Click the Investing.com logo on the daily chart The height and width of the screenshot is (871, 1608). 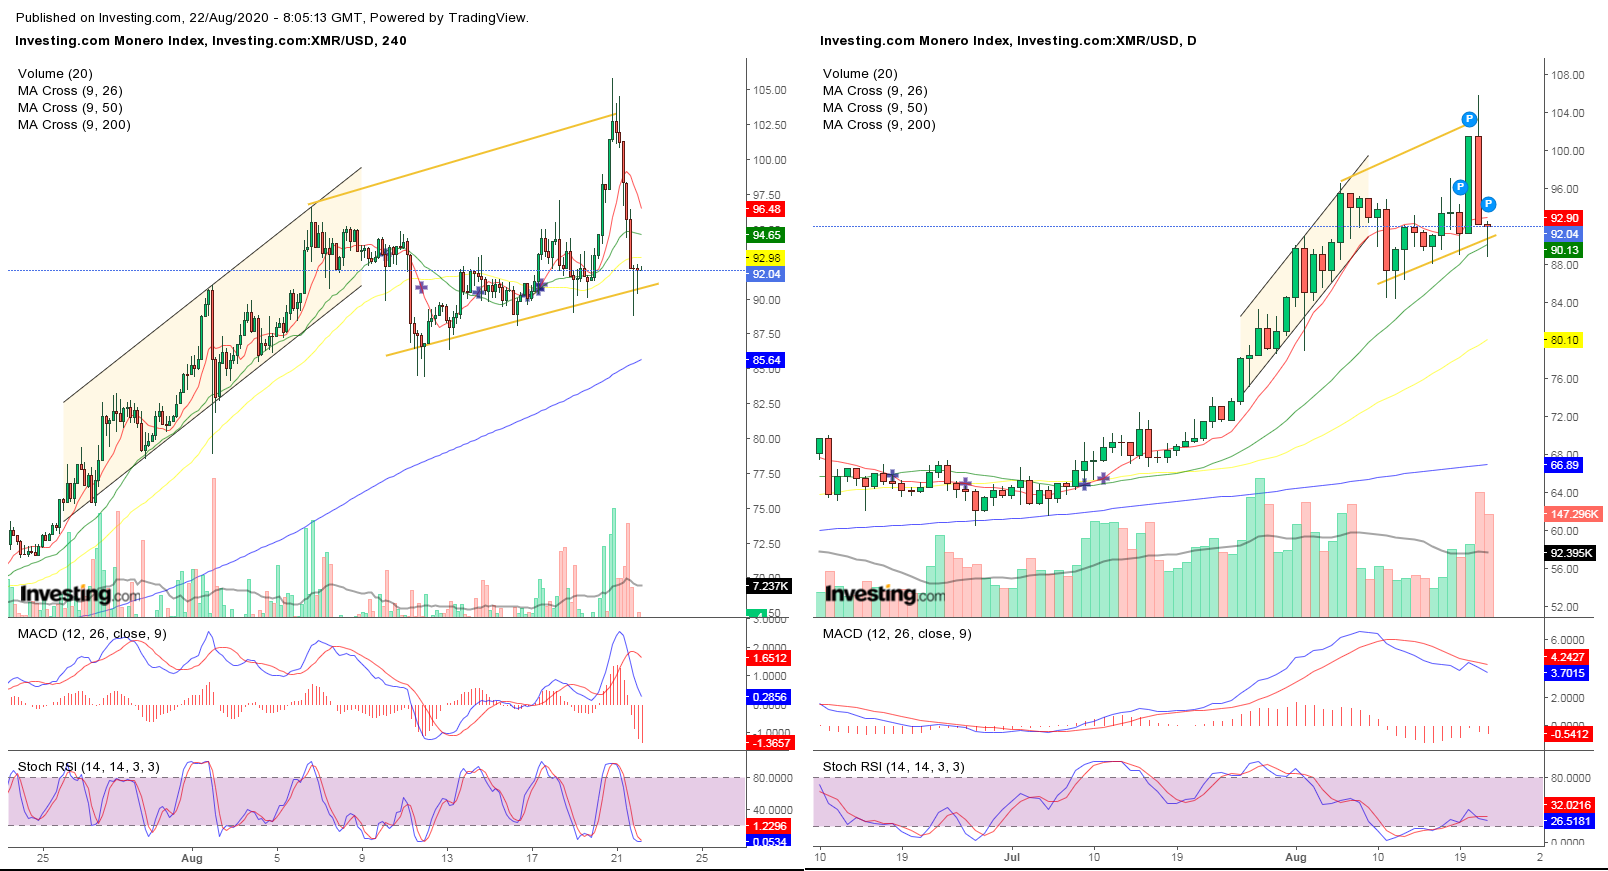point(885,594)
